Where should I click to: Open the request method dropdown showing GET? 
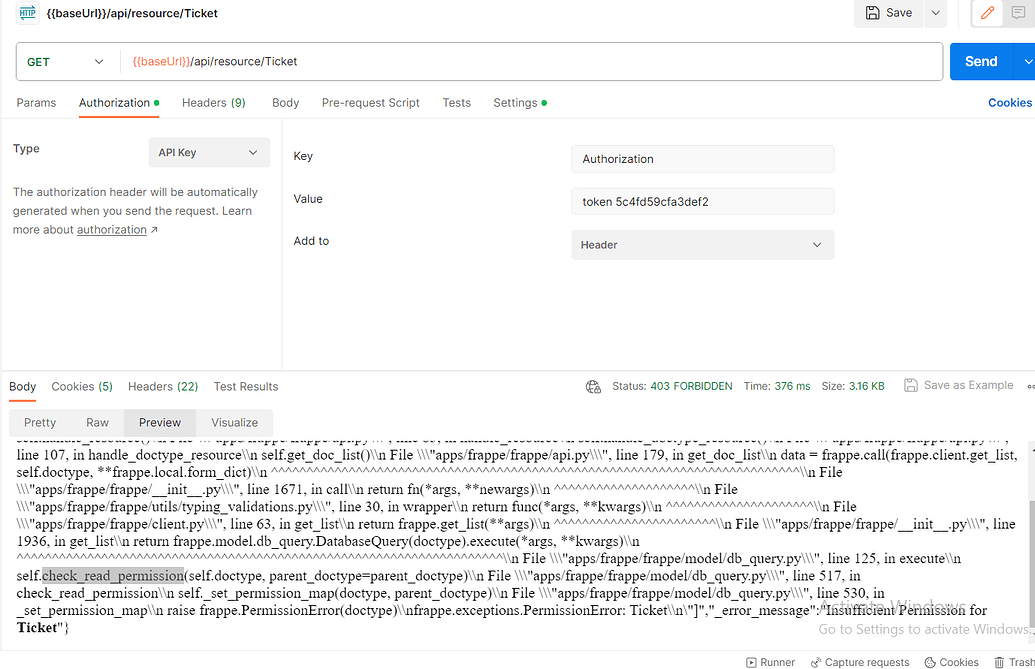[66, 61]
